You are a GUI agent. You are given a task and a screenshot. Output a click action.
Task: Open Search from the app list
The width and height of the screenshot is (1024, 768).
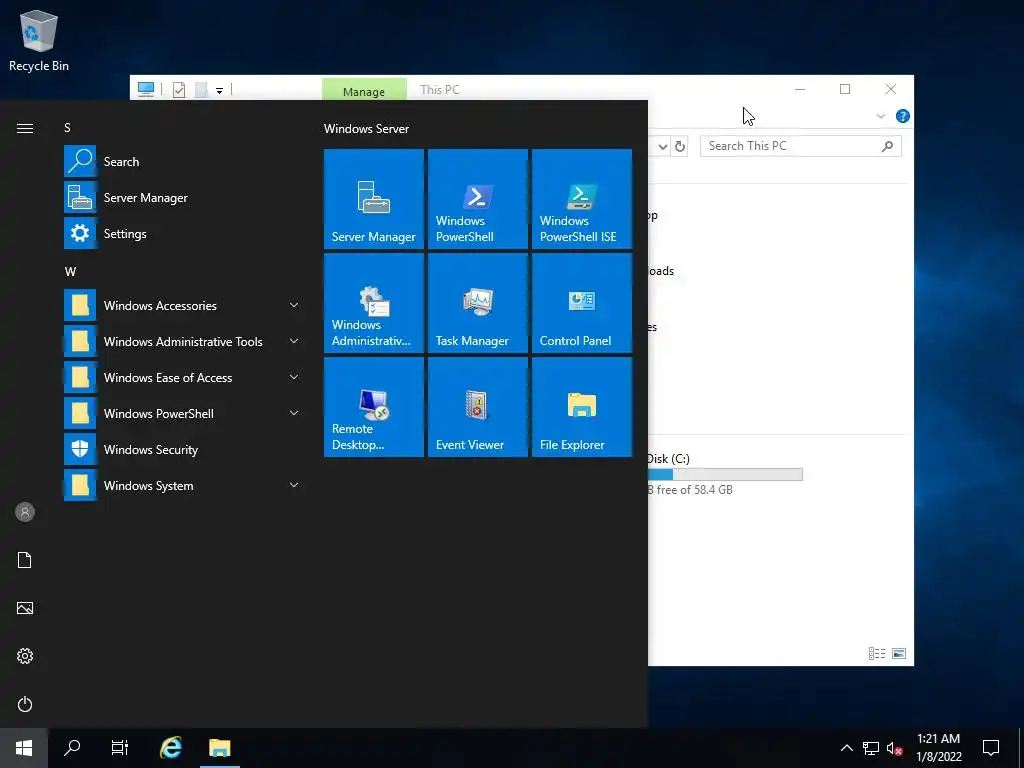183,161
